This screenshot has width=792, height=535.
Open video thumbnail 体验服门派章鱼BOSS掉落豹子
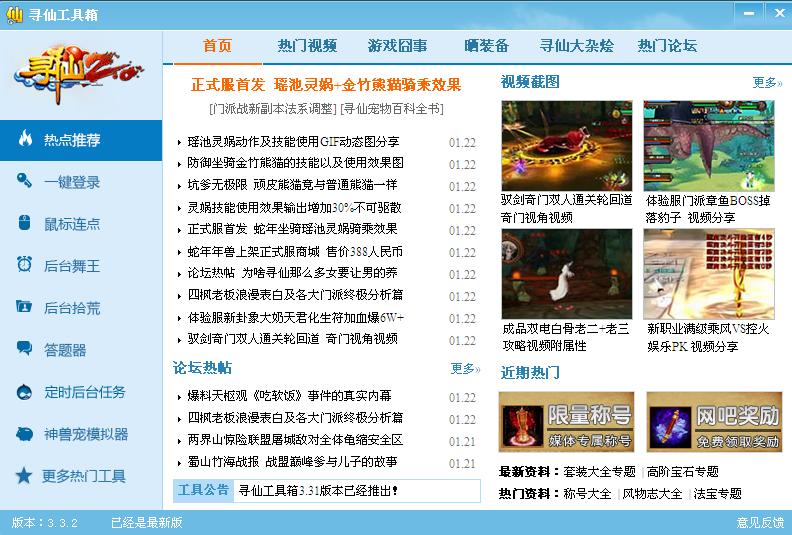point(709,145)
